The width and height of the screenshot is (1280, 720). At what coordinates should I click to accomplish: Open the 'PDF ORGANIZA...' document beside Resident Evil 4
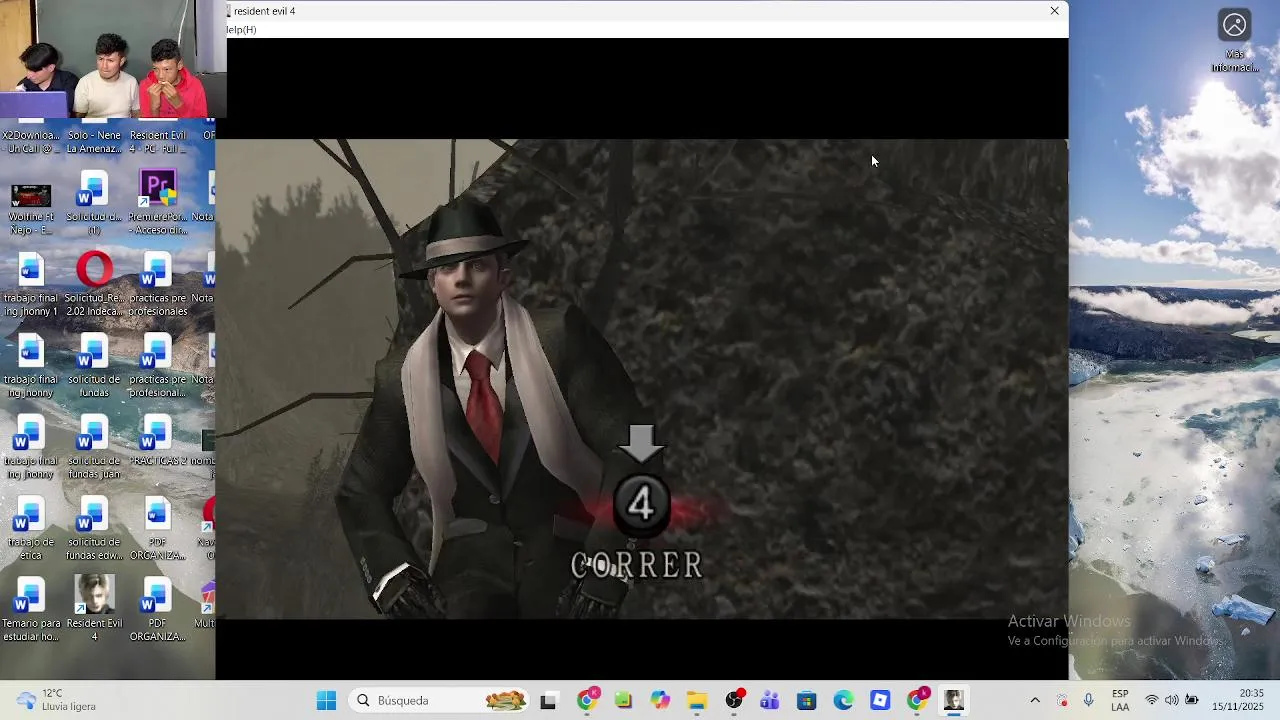tap(157, 609)
